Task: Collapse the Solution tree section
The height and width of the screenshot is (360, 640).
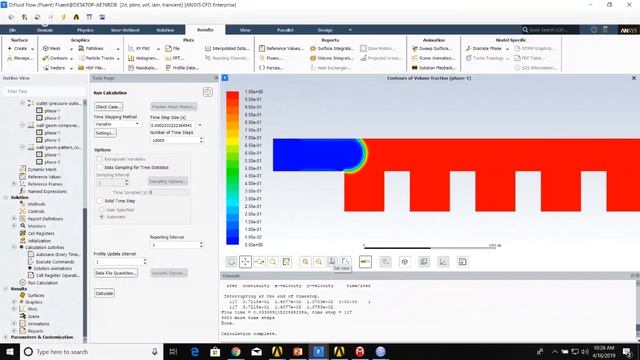Action: 6,197
